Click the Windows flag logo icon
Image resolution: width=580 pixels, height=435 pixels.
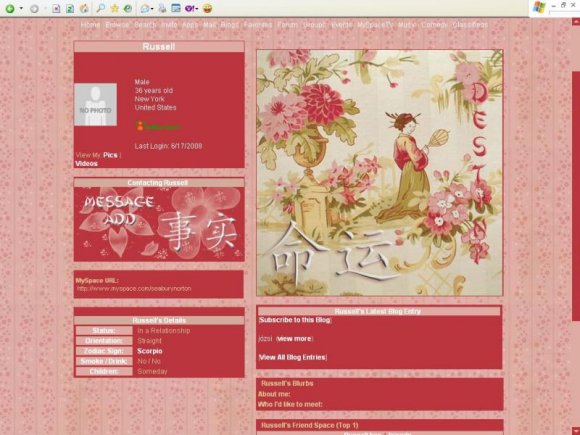pos(539,7)
